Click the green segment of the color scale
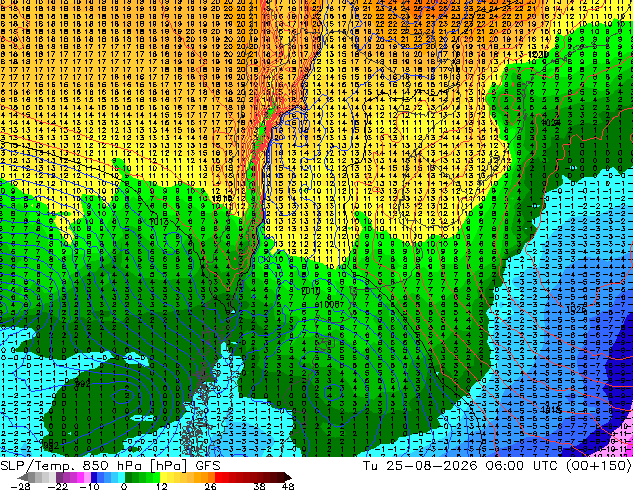634x490 pixels. coord(142,477)
